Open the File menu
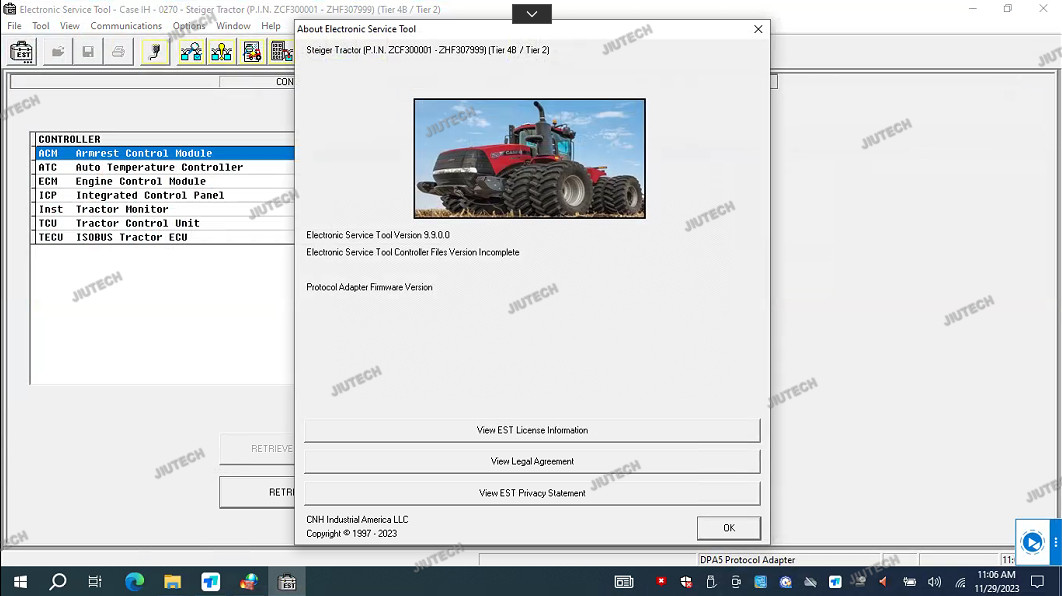The image size is (1062, 596). [x=14, y=26]
